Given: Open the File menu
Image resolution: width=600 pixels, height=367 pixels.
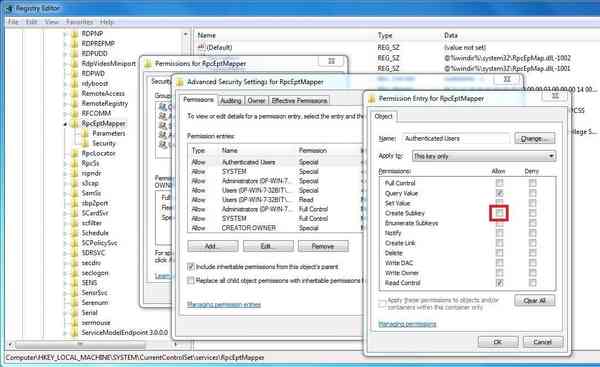Looking at the screenshot, I should point(13,22).
